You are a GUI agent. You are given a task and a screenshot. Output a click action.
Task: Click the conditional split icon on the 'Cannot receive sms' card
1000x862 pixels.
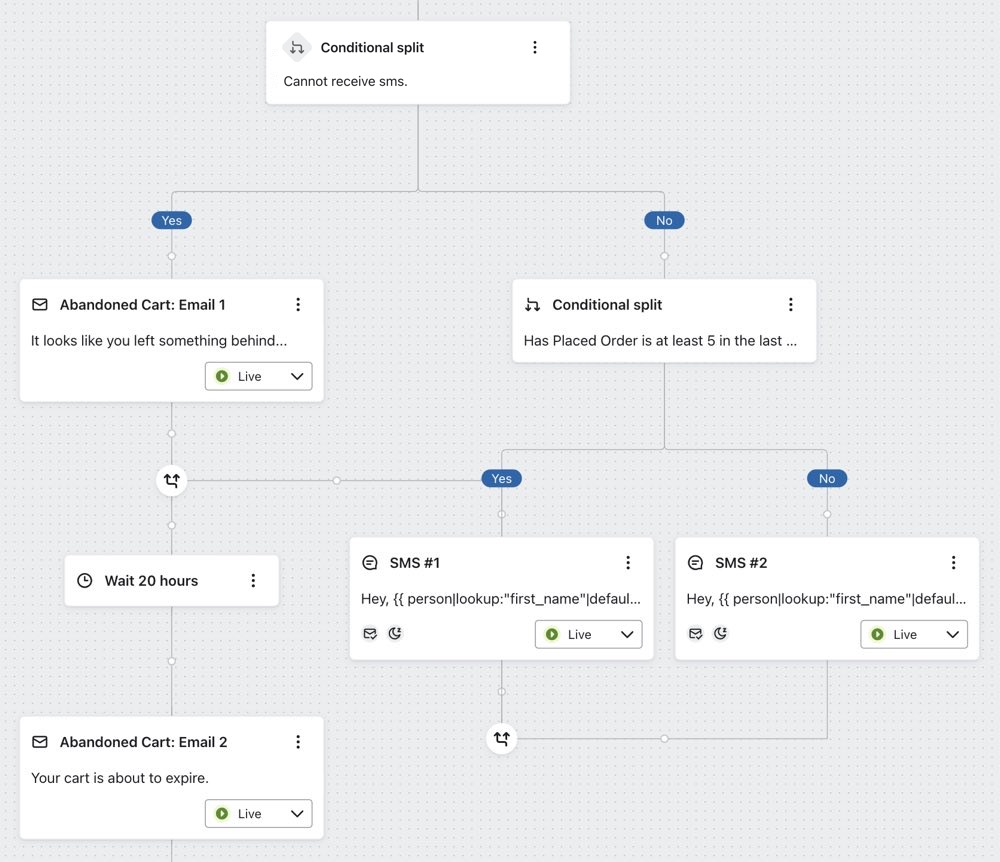click(296, 47)
